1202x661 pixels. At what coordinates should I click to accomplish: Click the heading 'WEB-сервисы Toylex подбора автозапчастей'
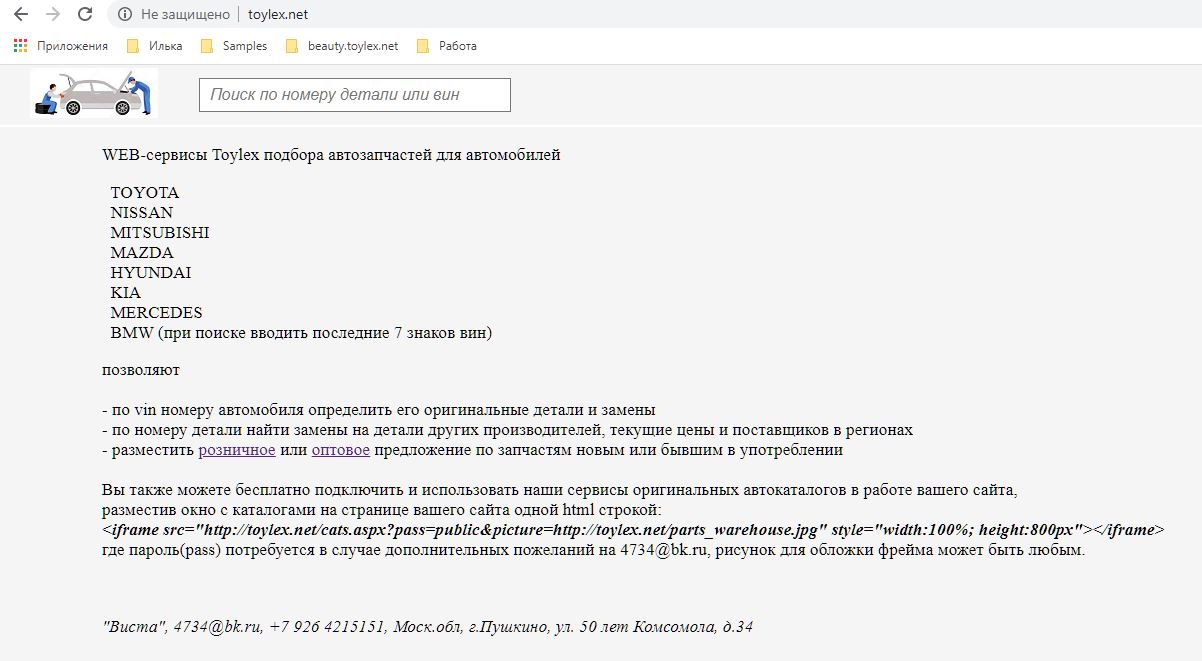point(331,155)
